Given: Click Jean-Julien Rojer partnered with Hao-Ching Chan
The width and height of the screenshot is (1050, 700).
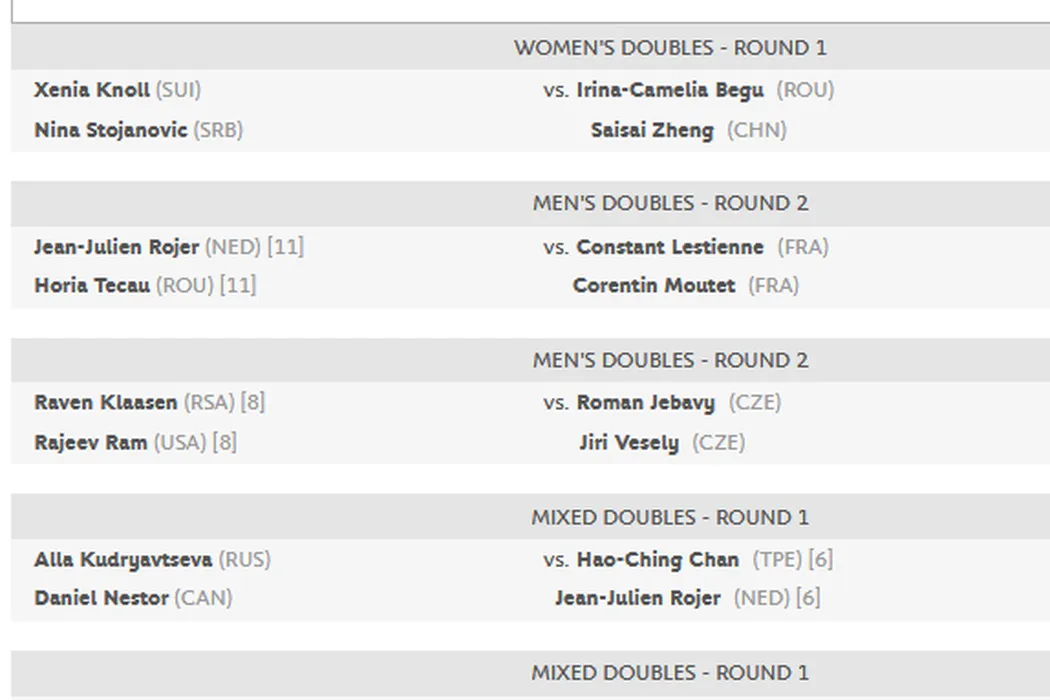Looking at the screenshot, I should 637,598.
